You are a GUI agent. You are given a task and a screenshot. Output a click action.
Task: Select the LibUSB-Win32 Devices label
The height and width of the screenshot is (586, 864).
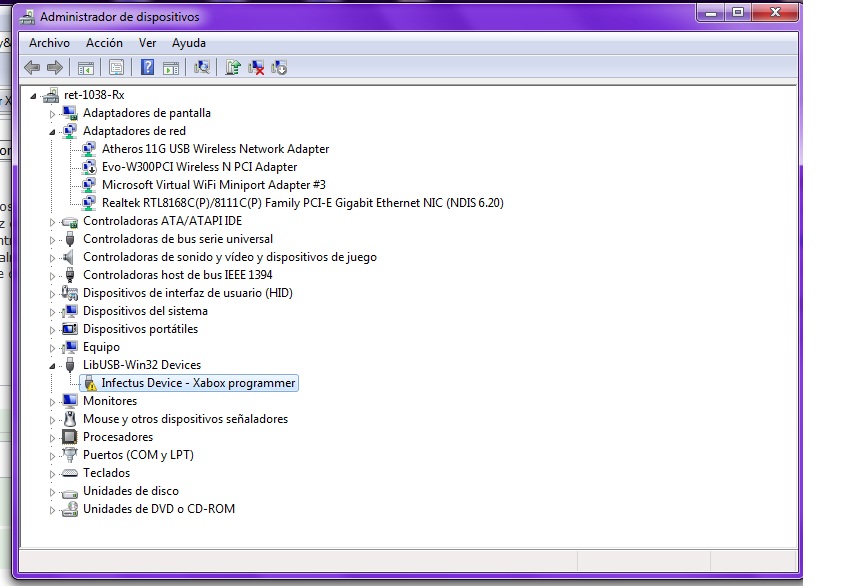pyautogui.click(x=142, y=365)
